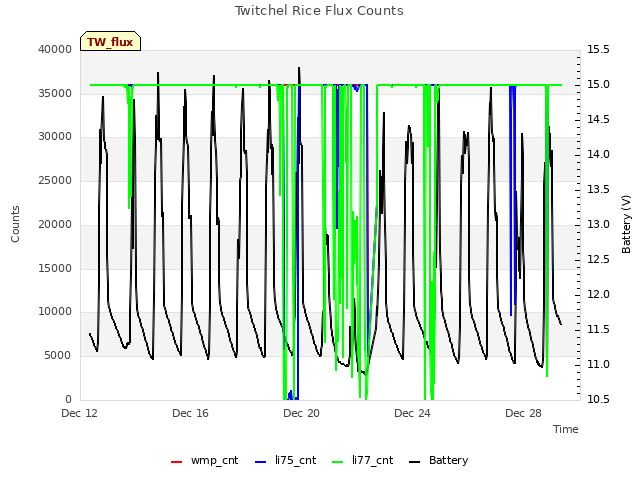The height and width of the screenshot is (480, 640).
Task: Click the 15.5 battery voltage tick label
Action: point(598,49)
